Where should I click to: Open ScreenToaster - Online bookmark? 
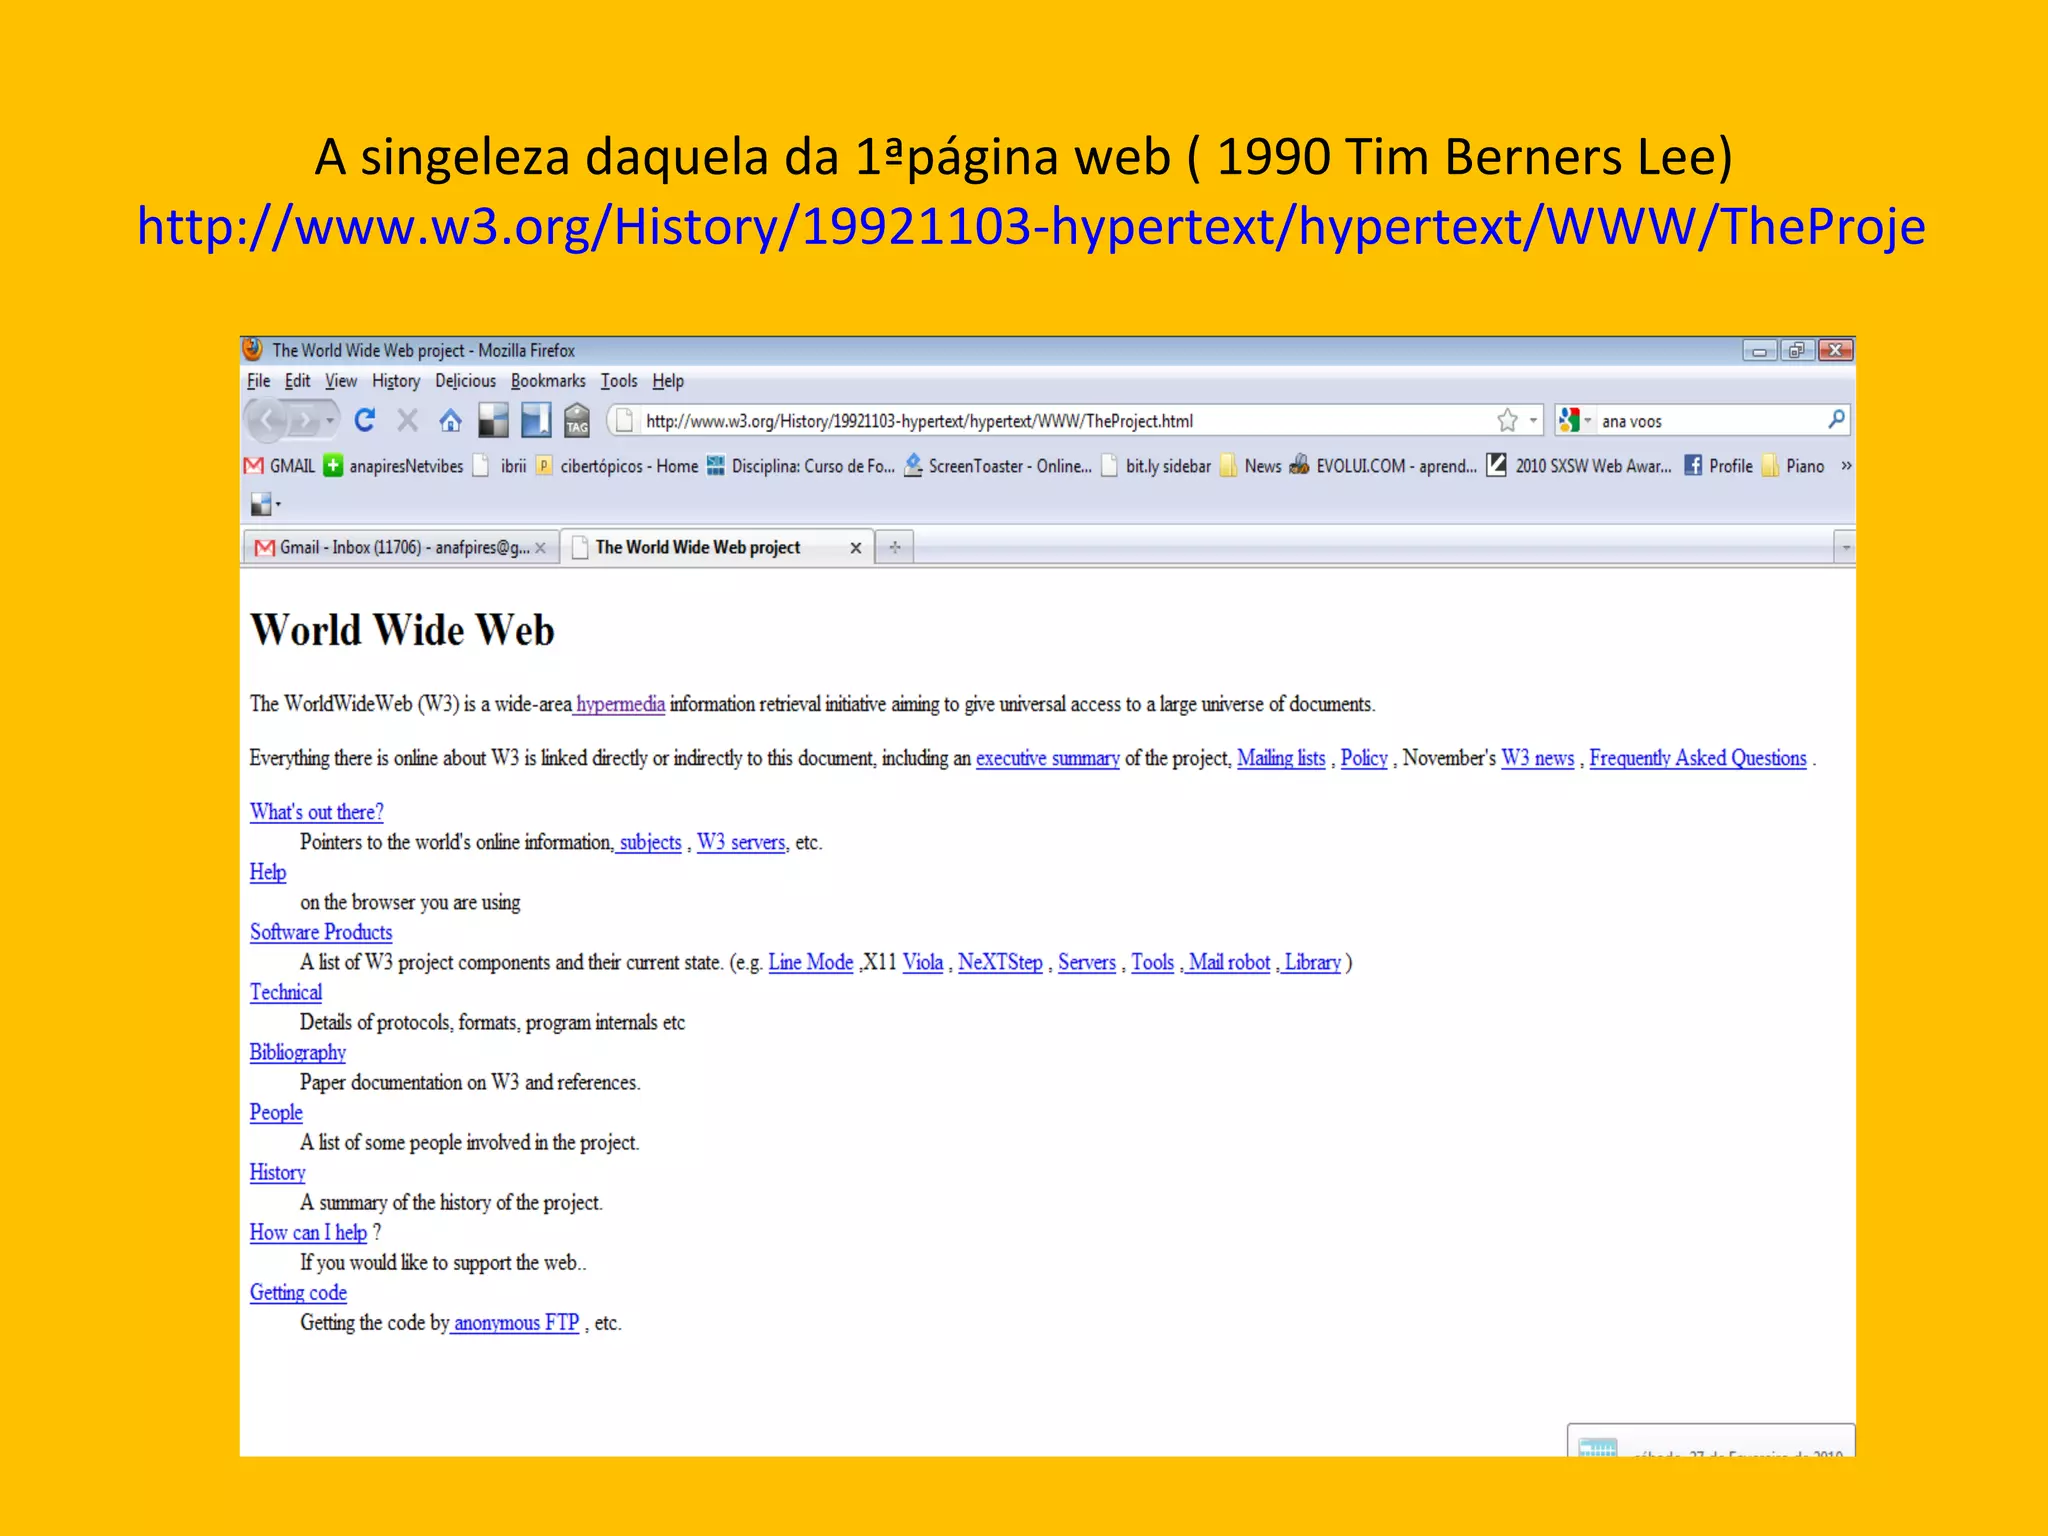click(998, 466)
